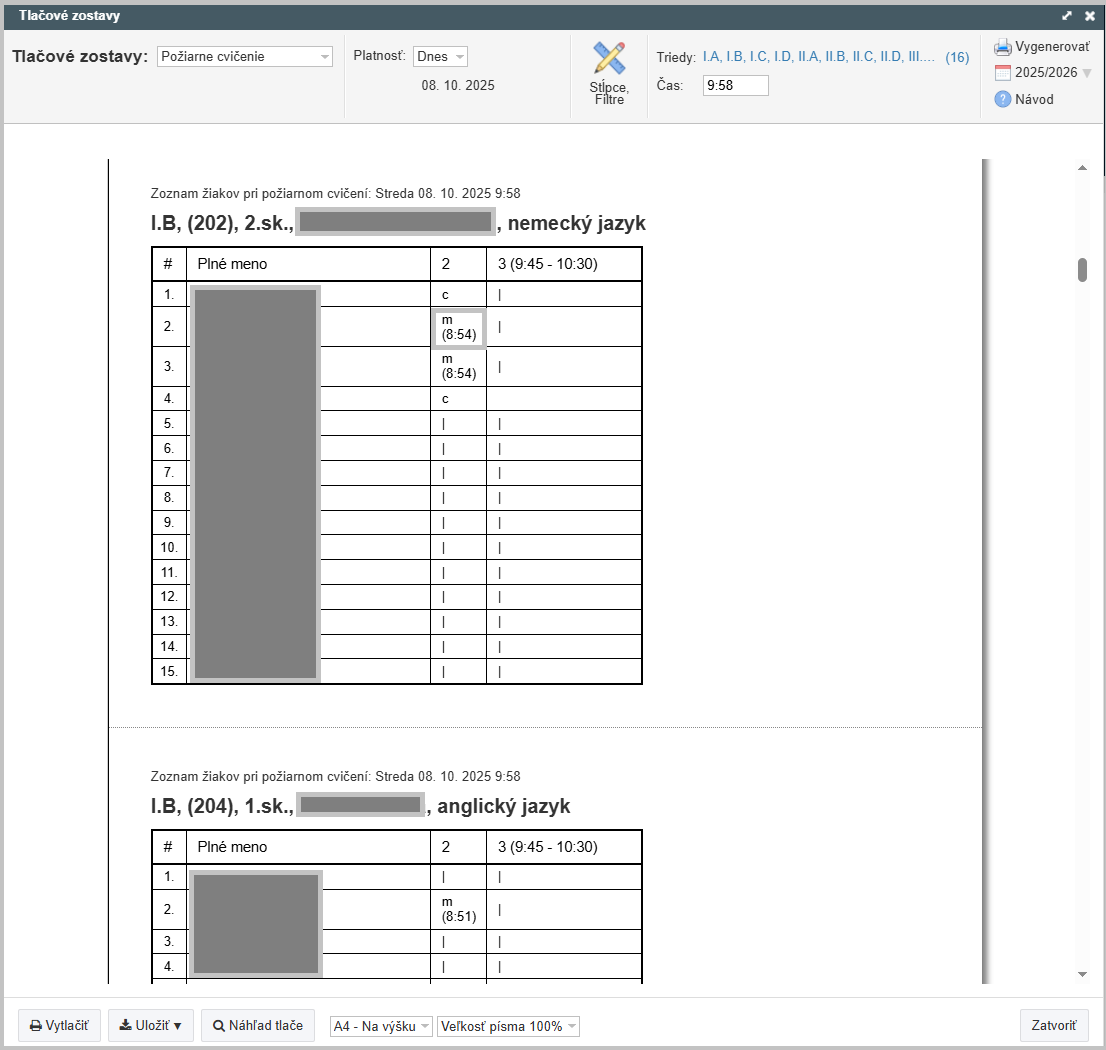Click the scrollbar down arrow
Image resolution: width=1106 pixels, height=1050 pixels.
[1082, 974]
